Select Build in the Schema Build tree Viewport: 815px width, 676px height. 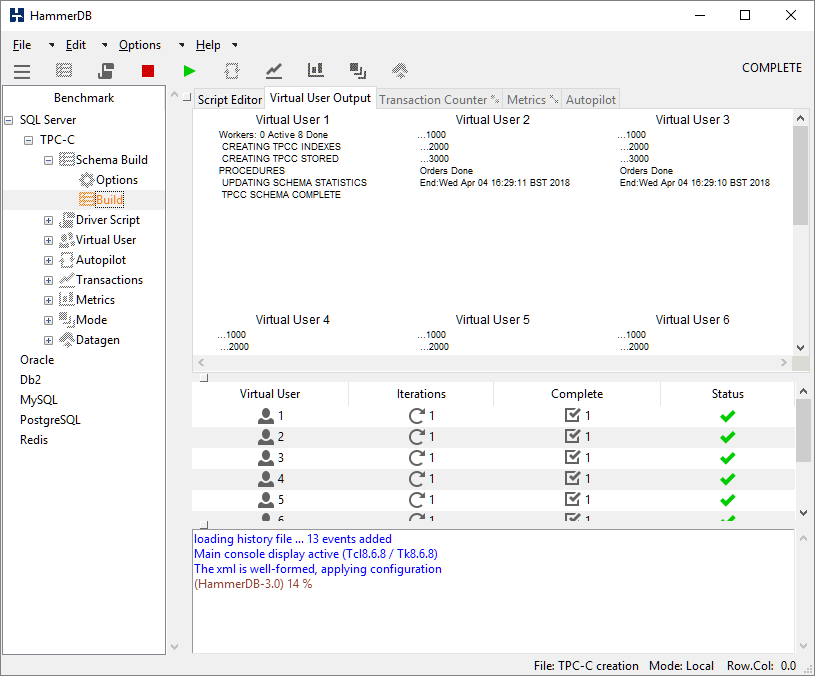110,200
